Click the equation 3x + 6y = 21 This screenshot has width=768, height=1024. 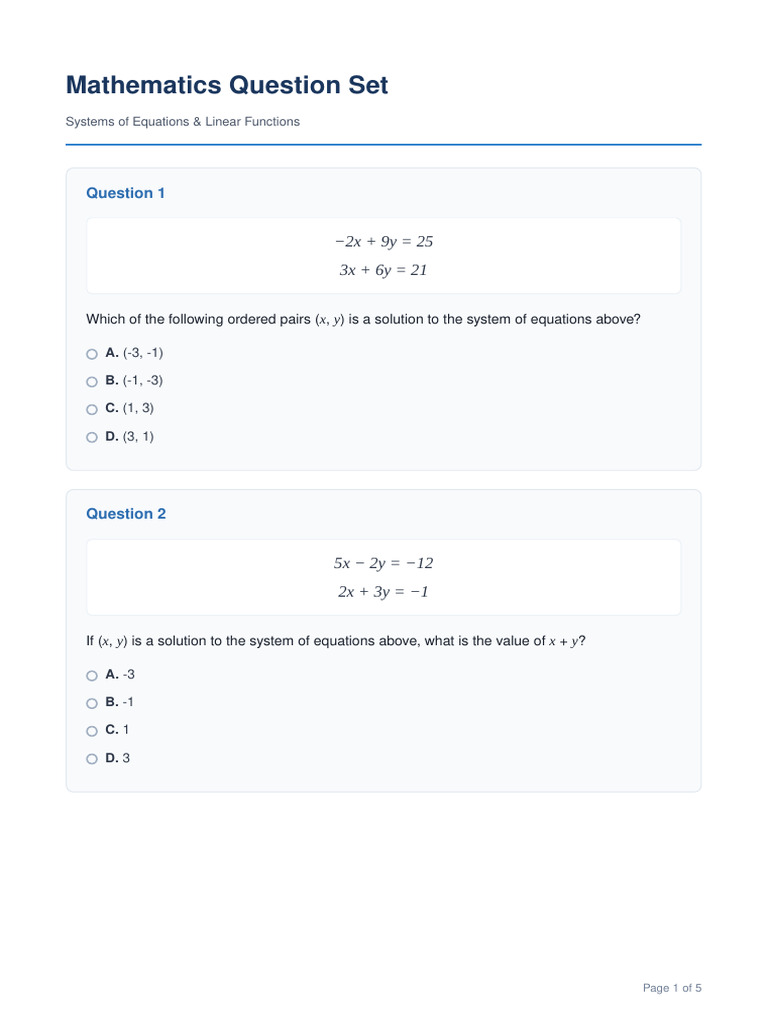pyautogui.click(x=383, y=270)
